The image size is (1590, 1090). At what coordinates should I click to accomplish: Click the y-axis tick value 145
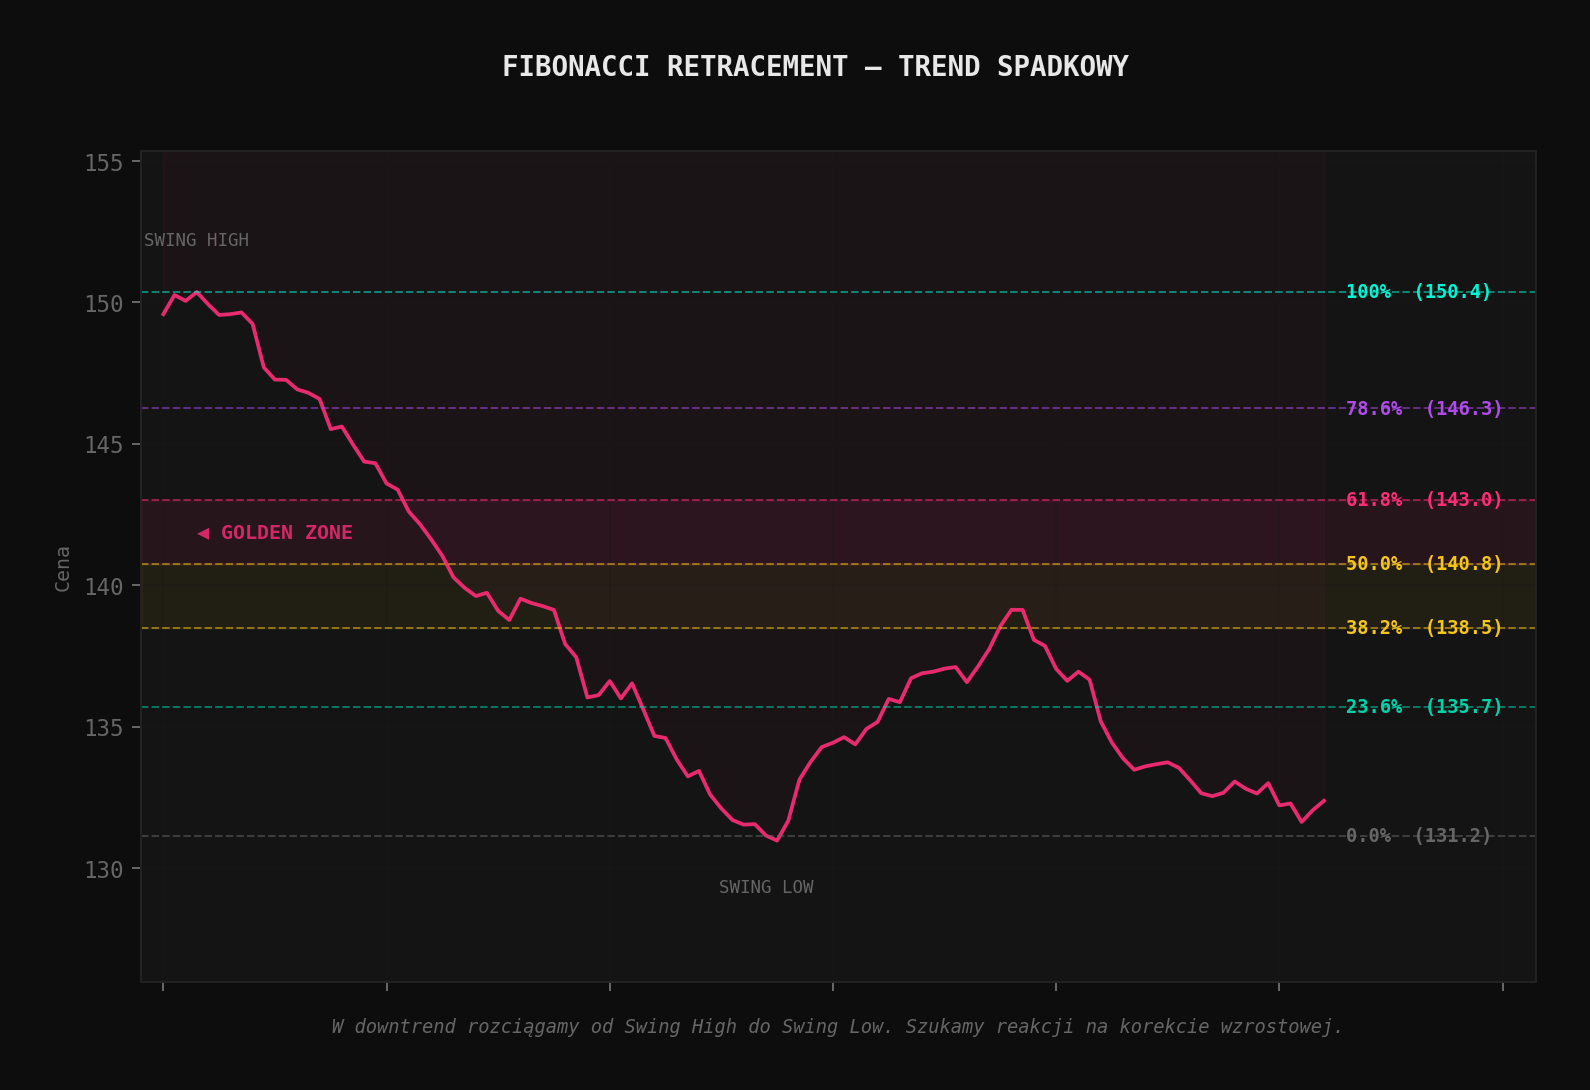click(x=104, y=445)
